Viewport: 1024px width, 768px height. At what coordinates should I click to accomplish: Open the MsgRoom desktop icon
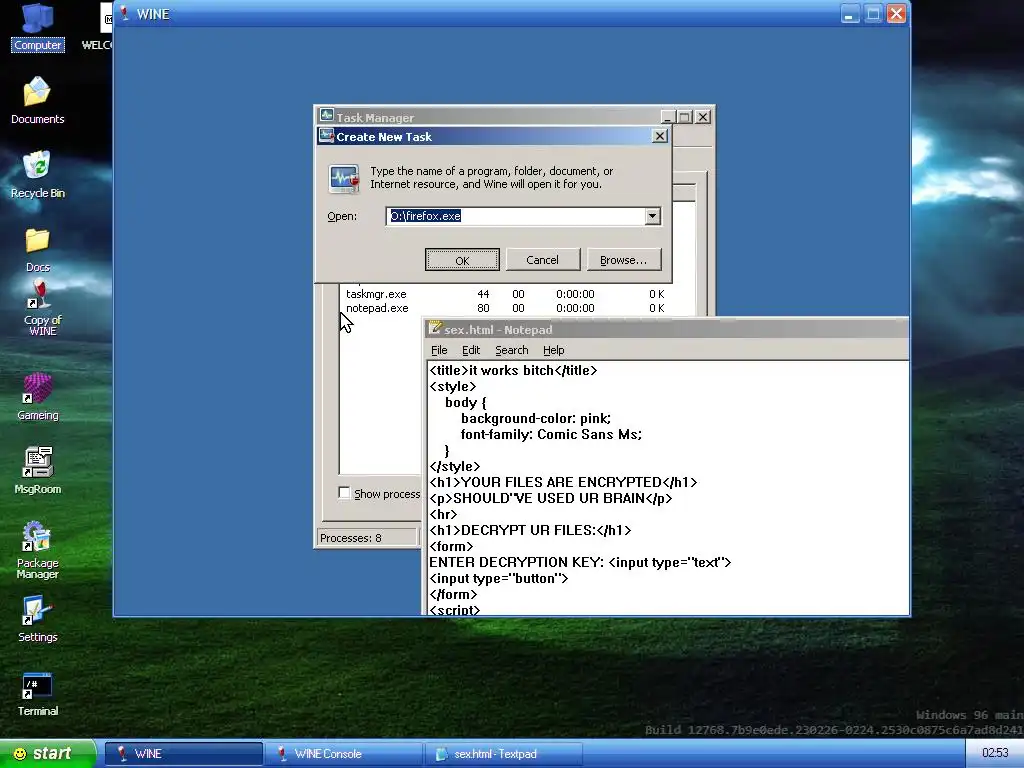(37, 470)
